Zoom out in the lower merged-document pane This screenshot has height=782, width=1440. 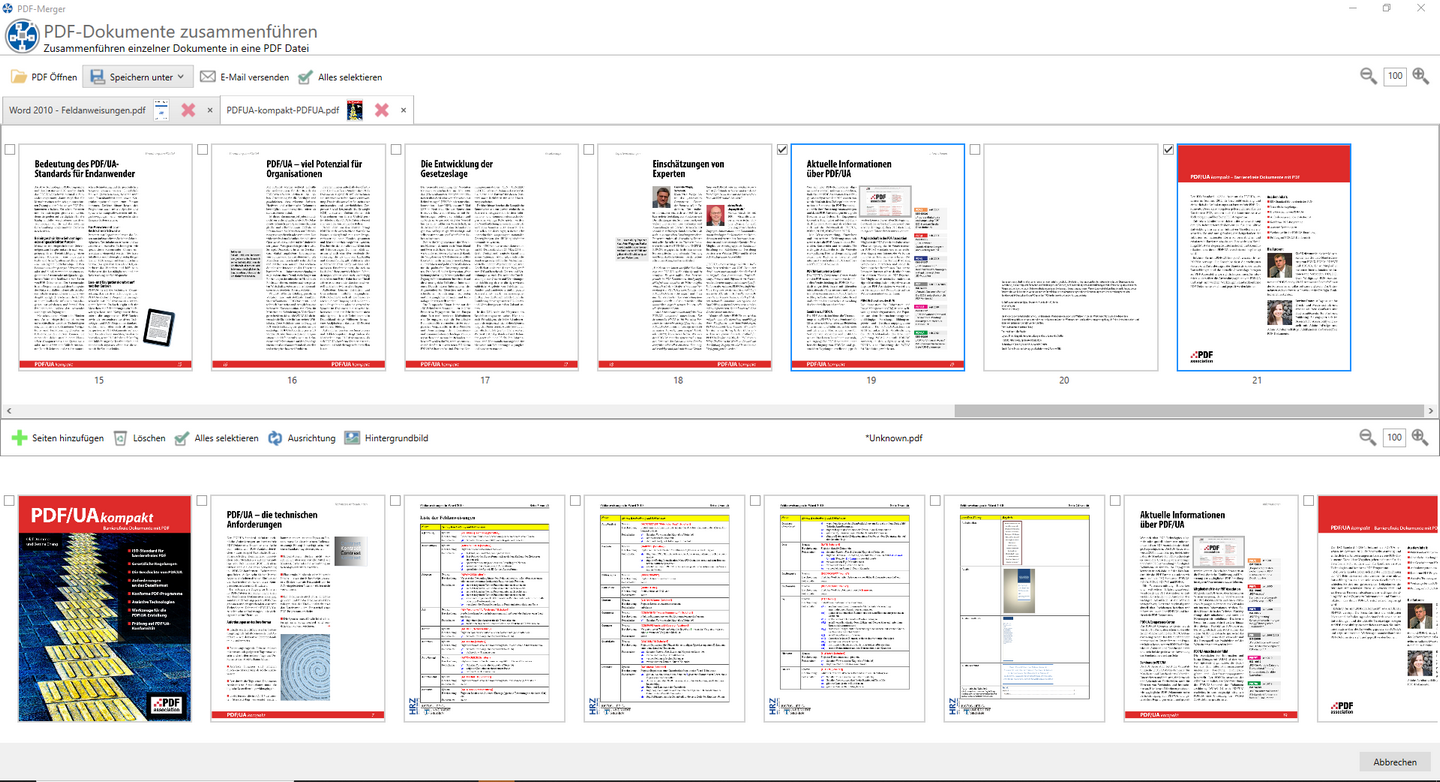1369,437
